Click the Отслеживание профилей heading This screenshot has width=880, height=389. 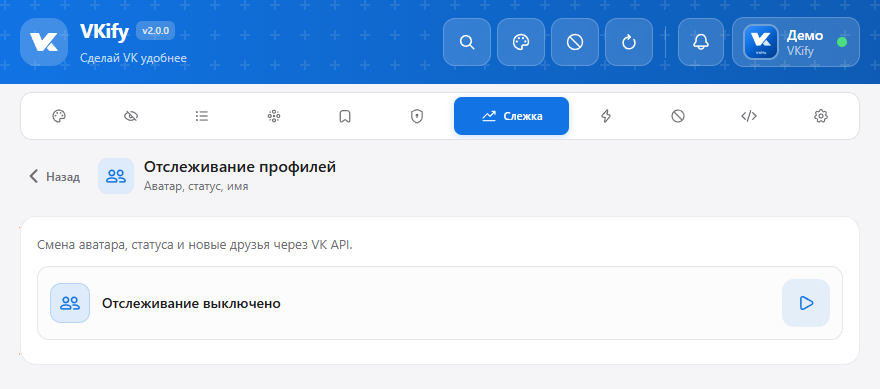240,167
